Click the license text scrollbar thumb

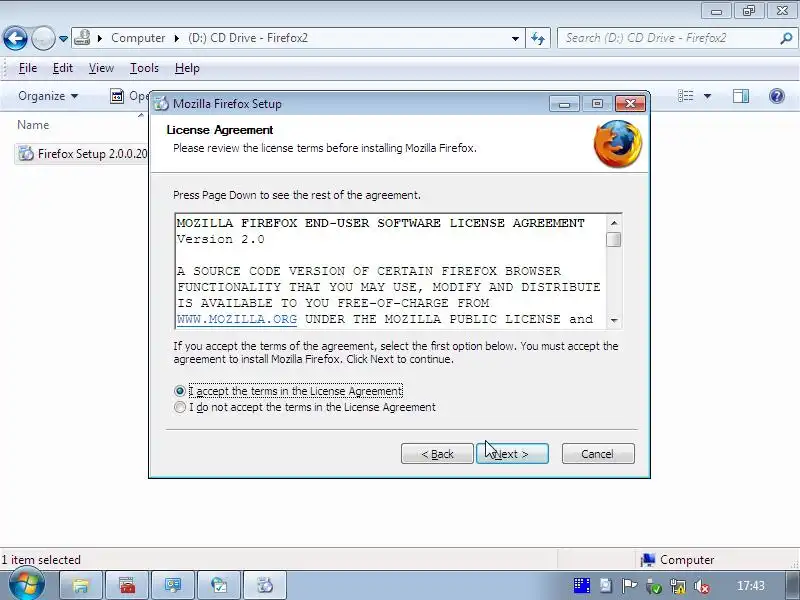pyautogui.click(x=614, y=239)
